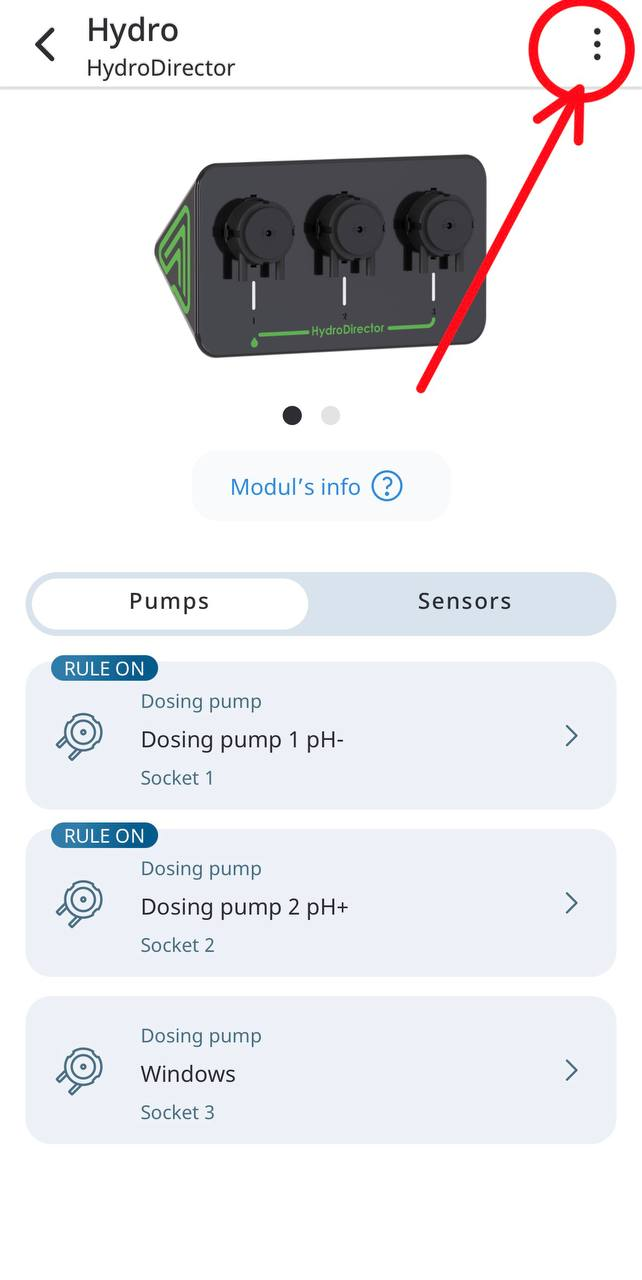The width and height of the screenshot is (642, 1280).
Task: Open Windows pump details with the chevron
Action: point(572,1071)
